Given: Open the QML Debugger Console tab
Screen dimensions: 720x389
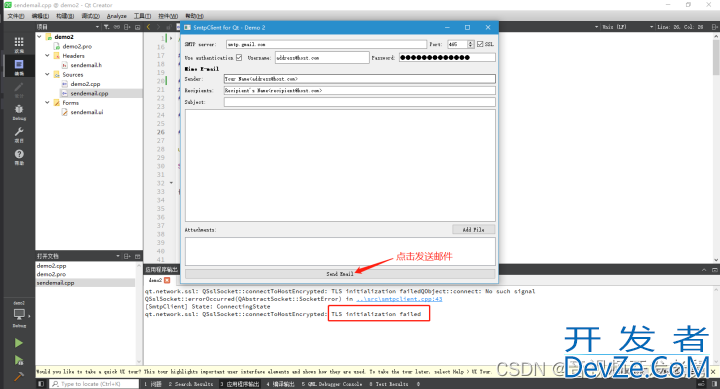Looking at the screenshot, I should tap(332, 384).
